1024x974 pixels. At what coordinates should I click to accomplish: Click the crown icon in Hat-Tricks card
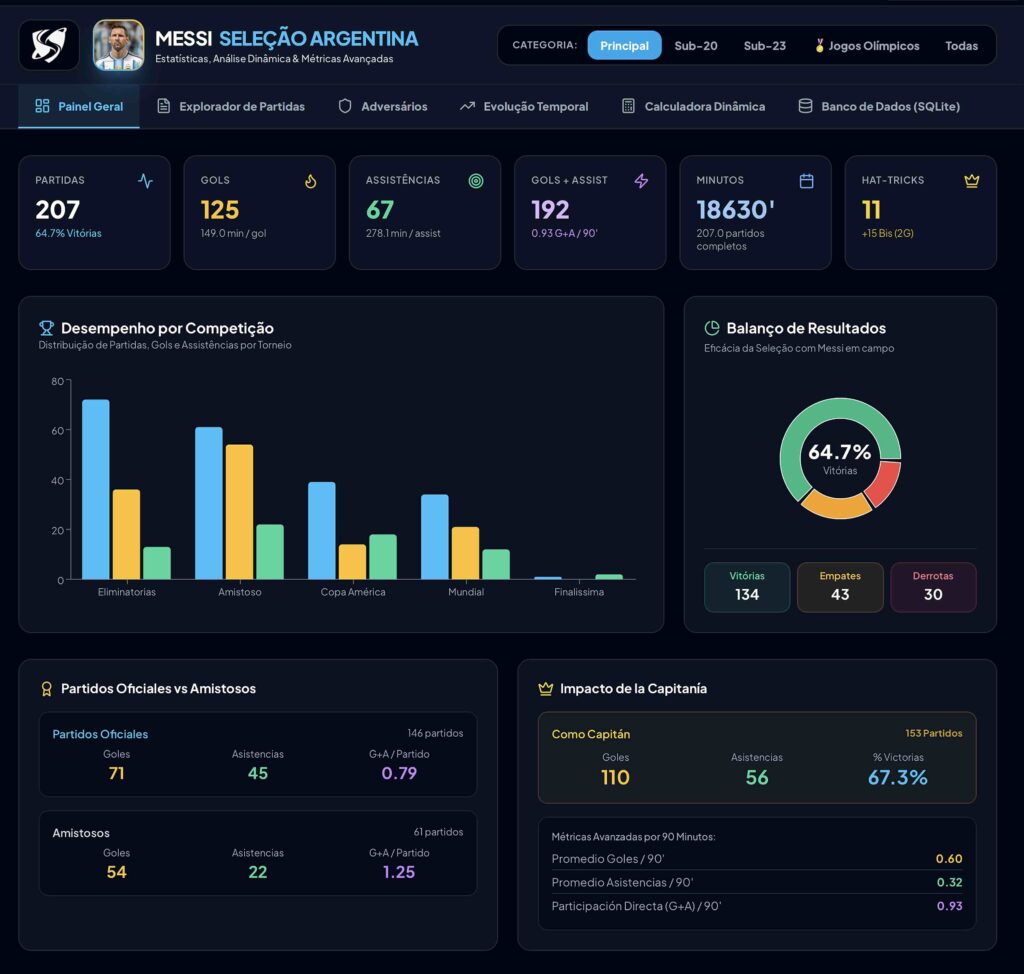pyautogui.click(x=972, y=181)
